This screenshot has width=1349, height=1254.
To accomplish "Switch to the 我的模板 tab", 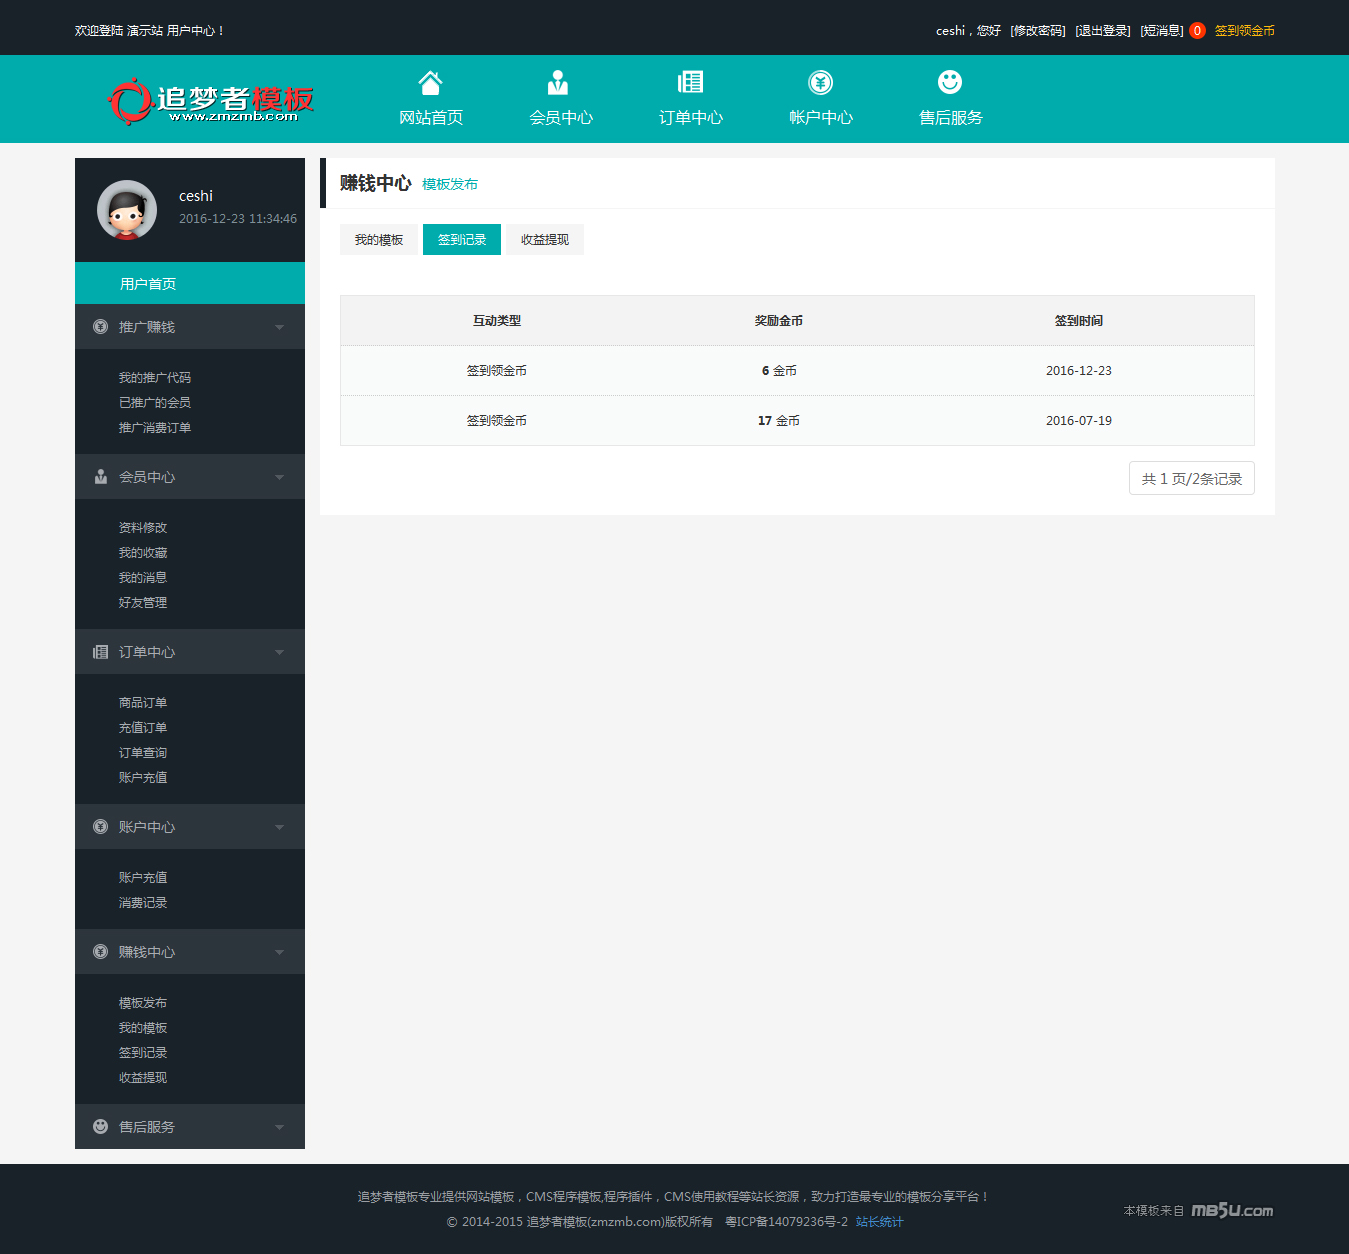I will [x=379, y=240].
